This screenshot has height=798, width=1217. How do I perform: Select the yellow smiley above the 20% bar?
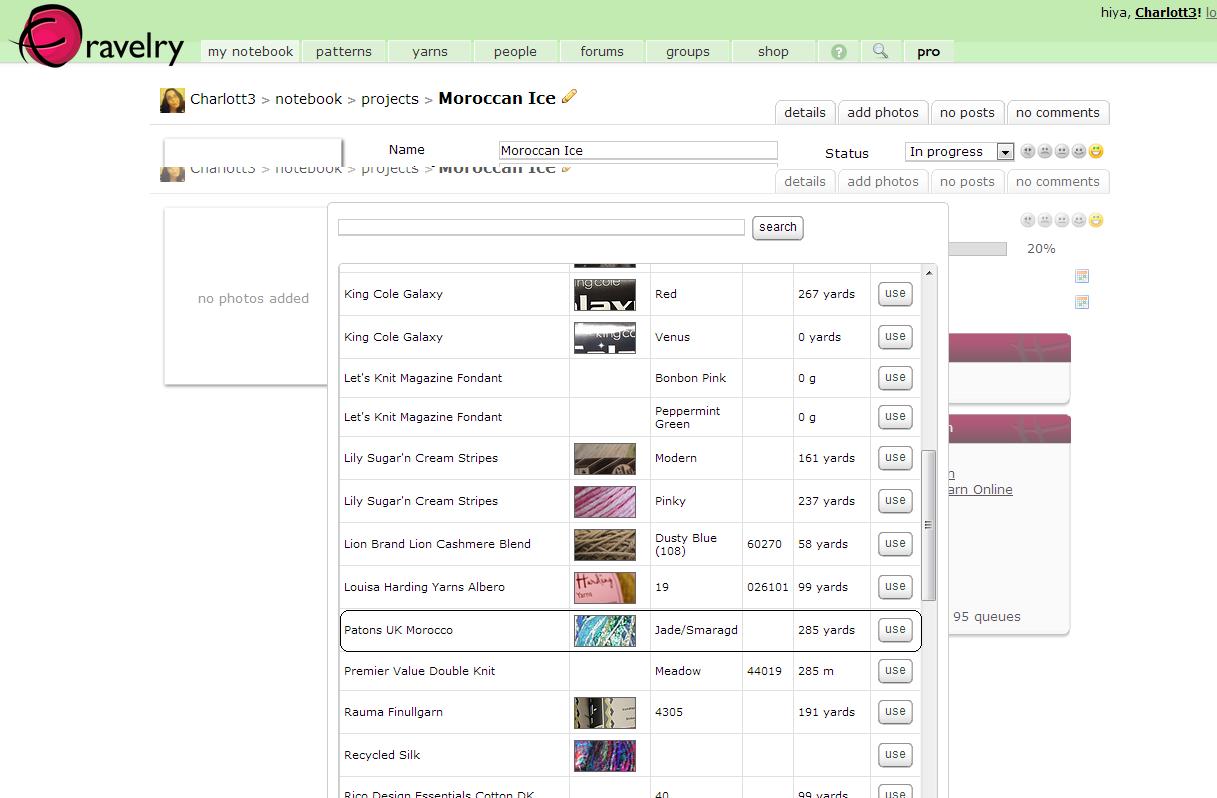coord(1096,221)
